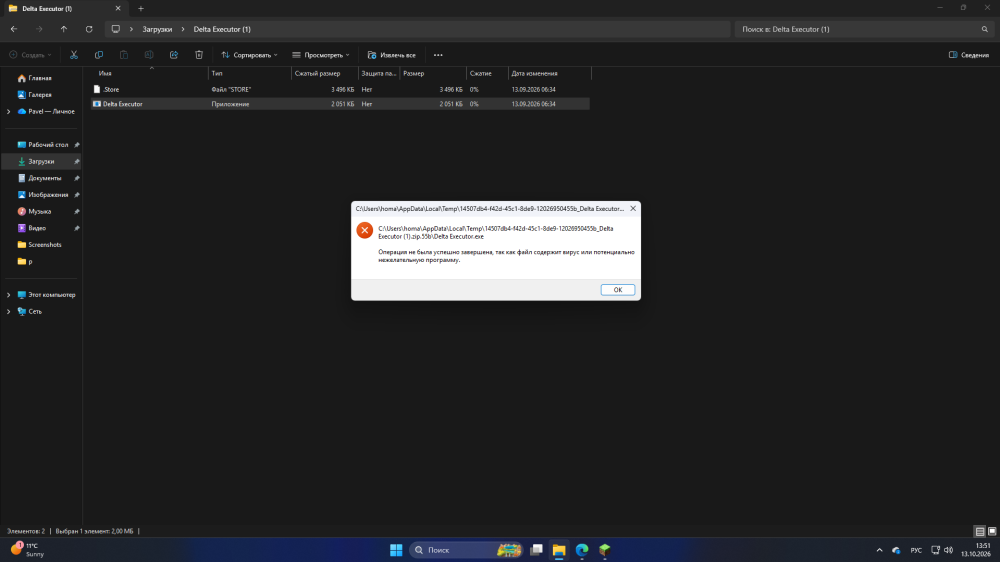Open weather widget showing 11°C Sunny
The height and width of the screenshot is (562, 1000).
point(28,550)
